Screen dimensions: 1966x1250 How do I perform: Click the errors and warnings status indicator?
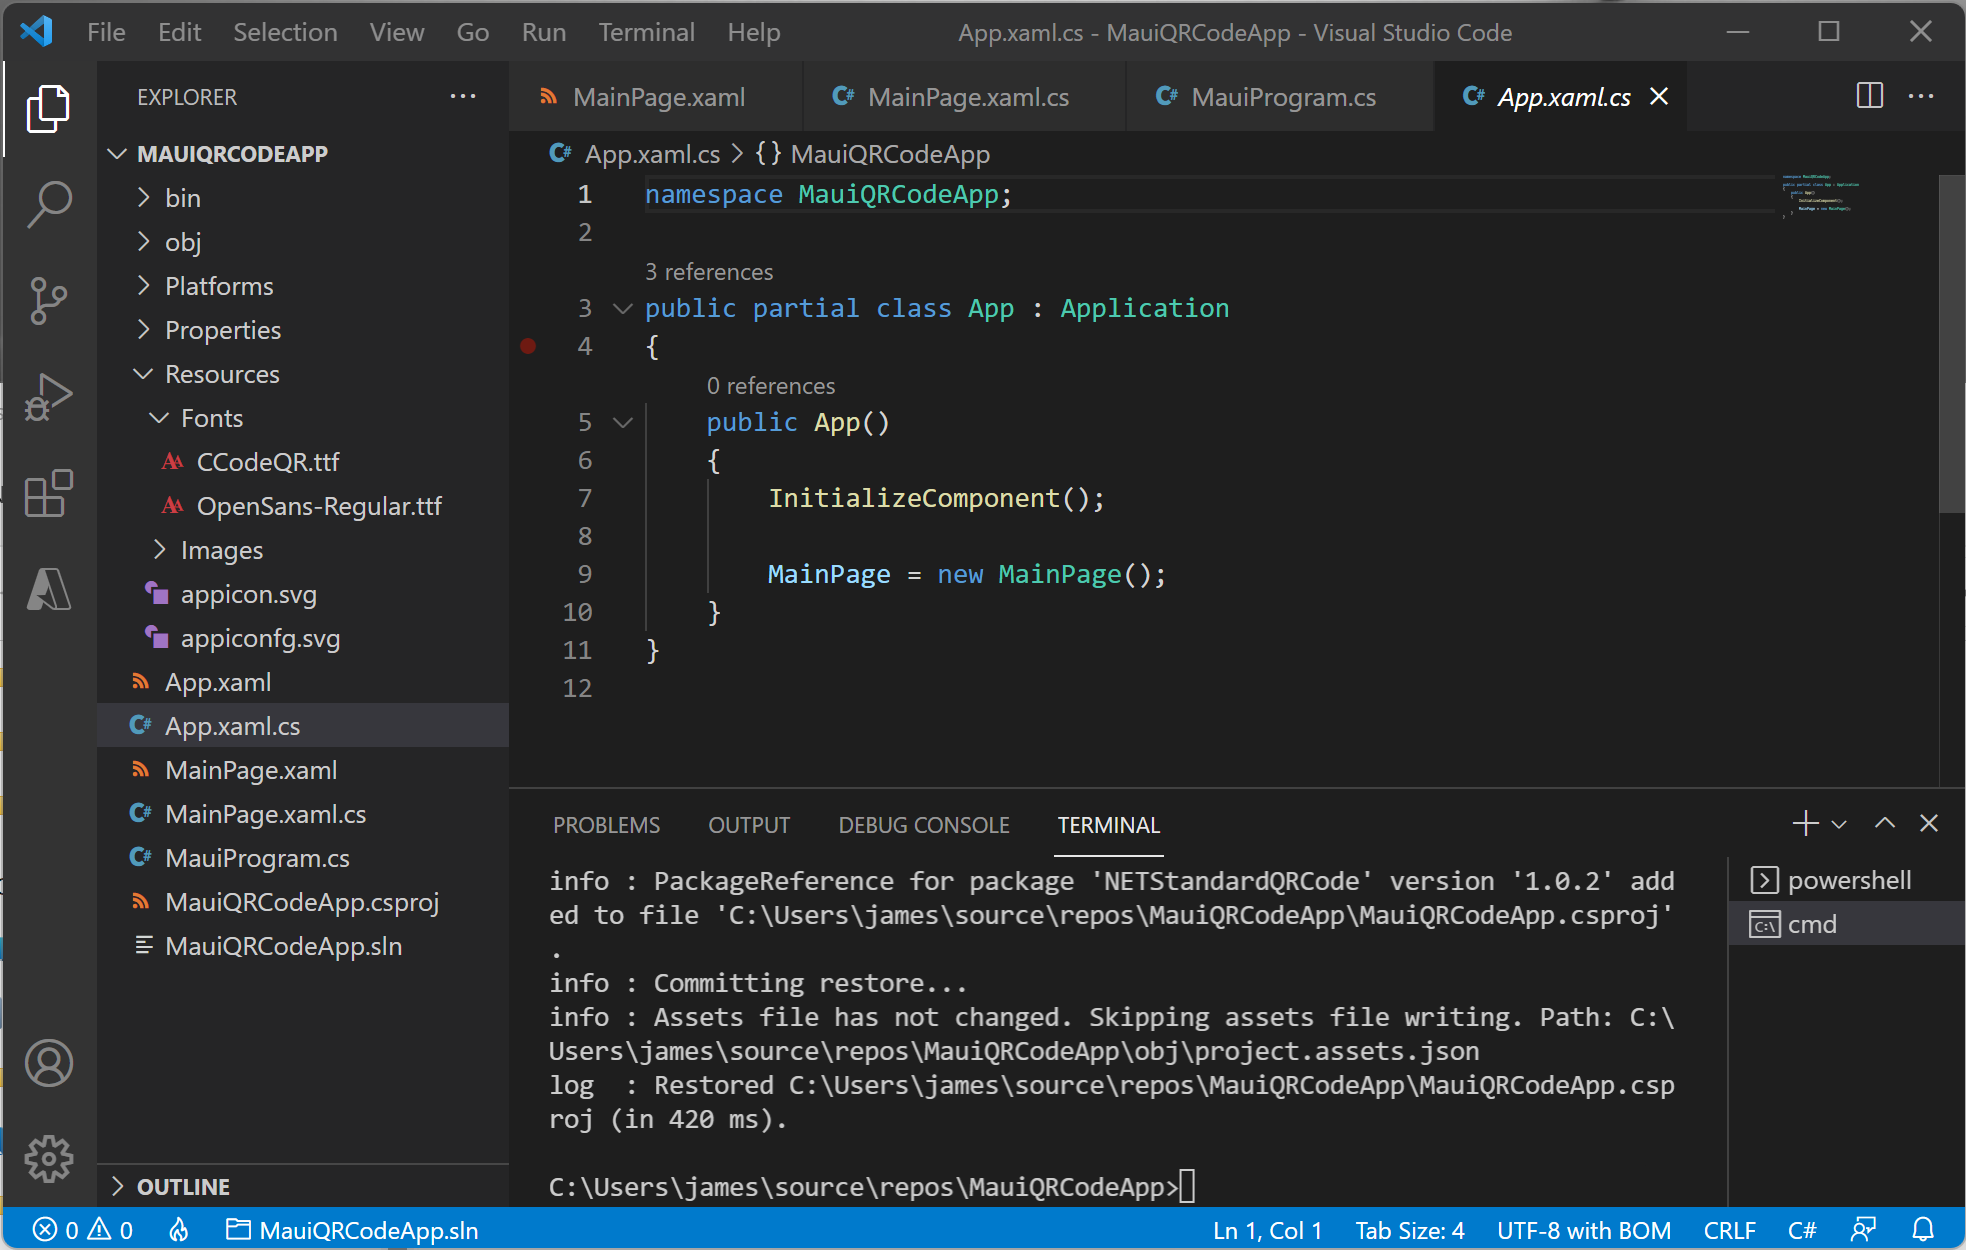coord(83,1230)
